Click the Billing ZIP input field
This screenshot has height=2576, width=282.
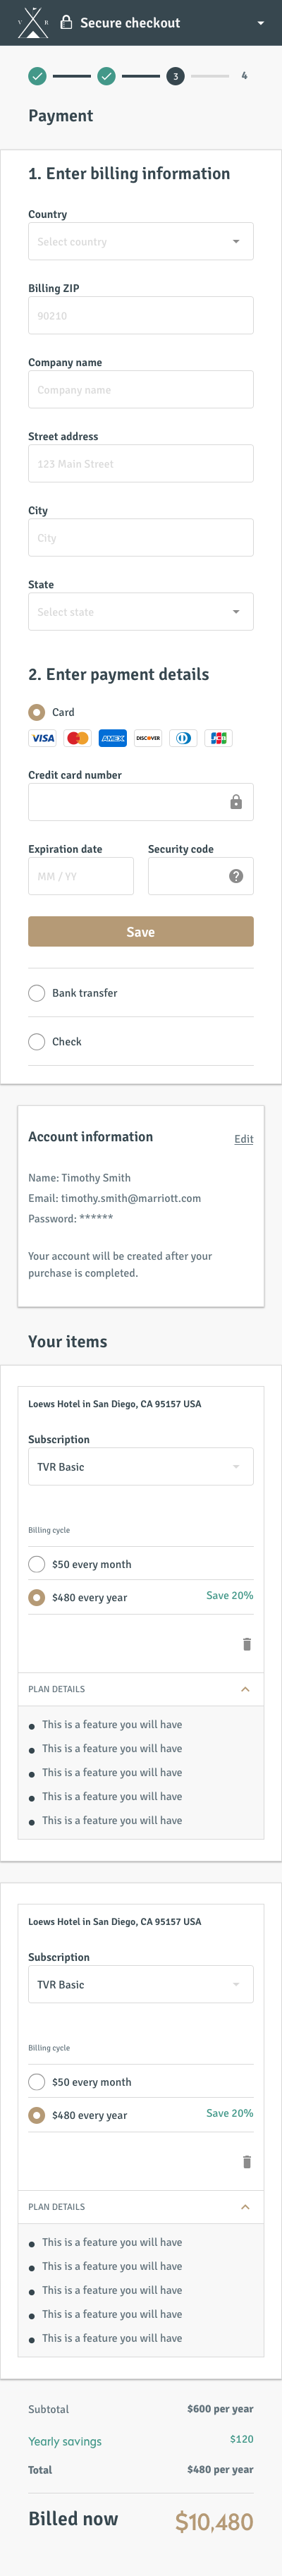click(x=141, y=315)
